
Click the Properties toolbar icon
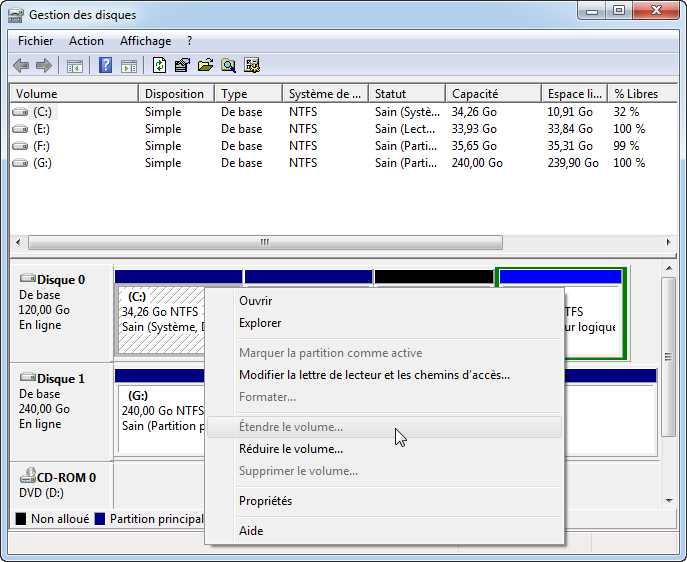(182, 66)
